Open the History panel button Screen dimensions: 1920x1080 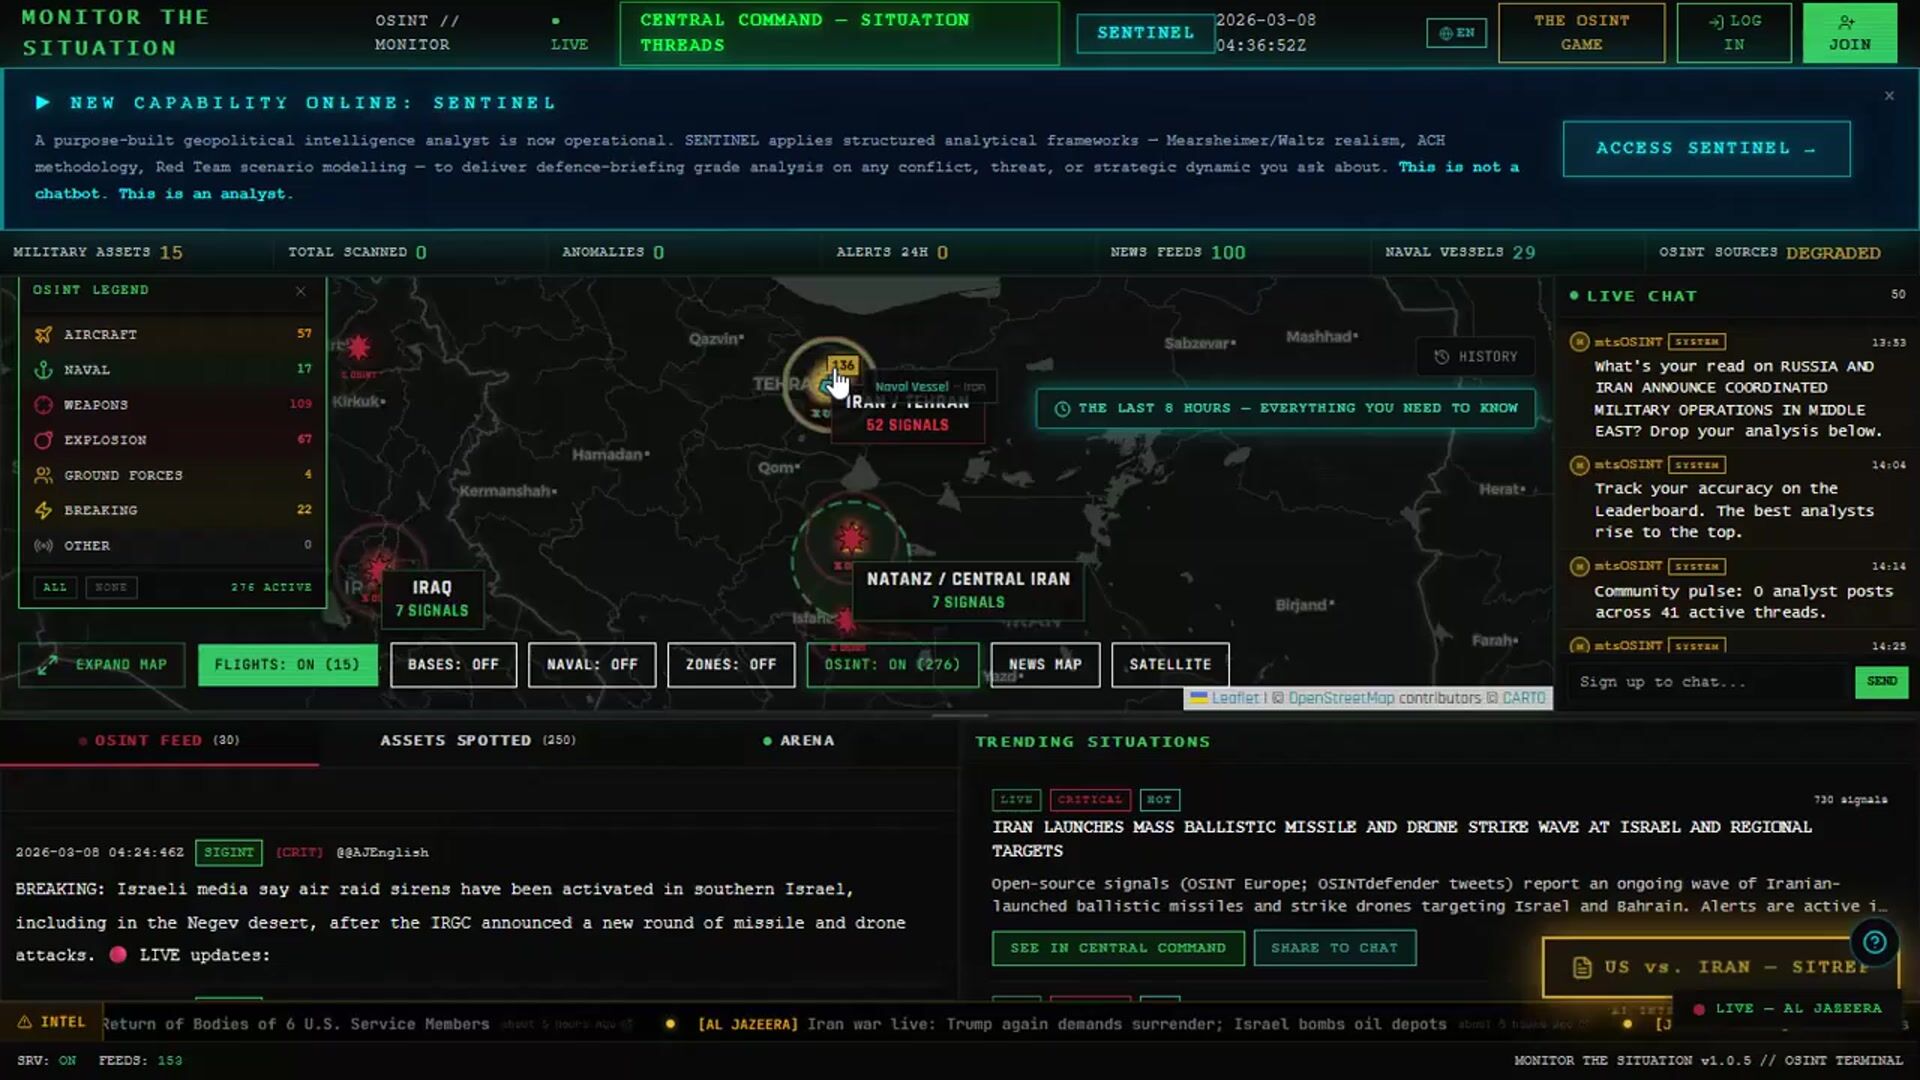click(1475, 357)
